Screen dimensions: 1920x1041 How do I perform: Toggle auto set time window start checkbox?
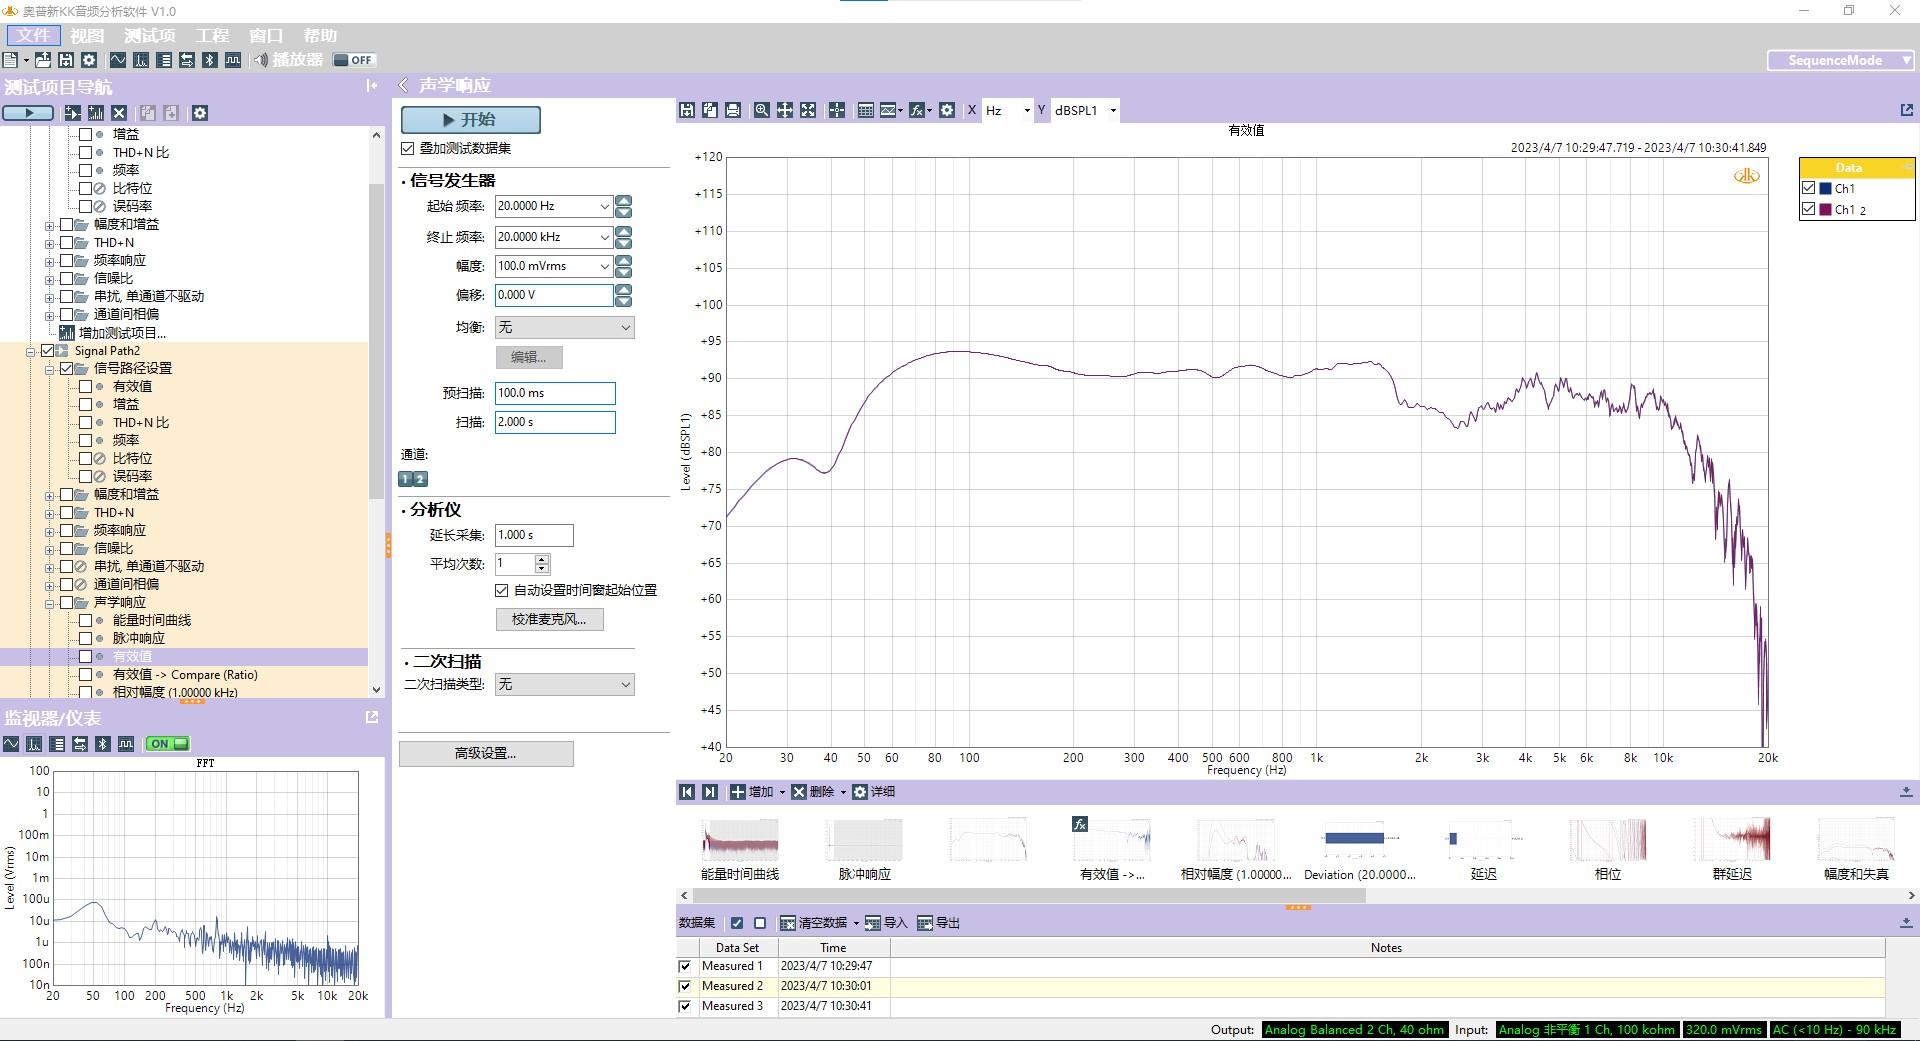pos(502,590)
